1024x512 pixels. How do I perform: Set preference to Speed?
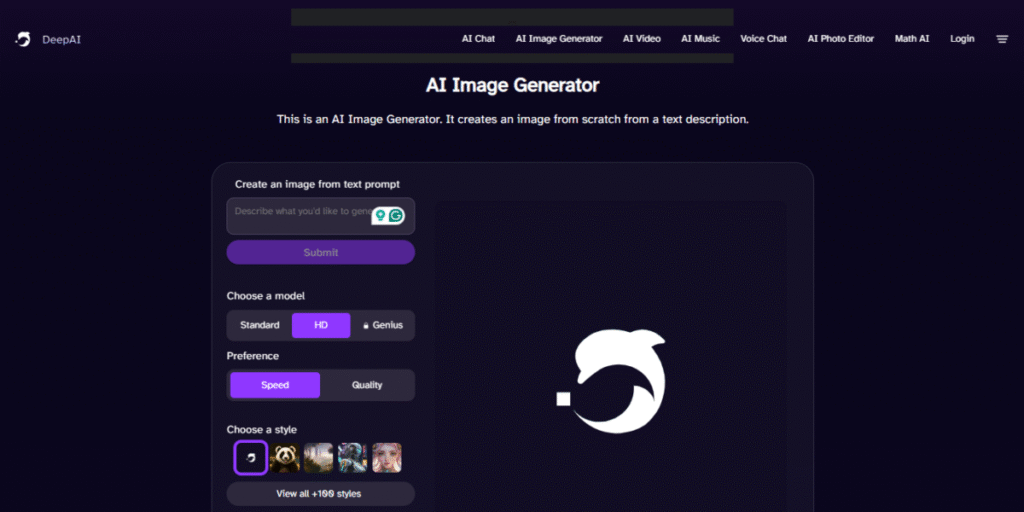(x=275, y=385)
